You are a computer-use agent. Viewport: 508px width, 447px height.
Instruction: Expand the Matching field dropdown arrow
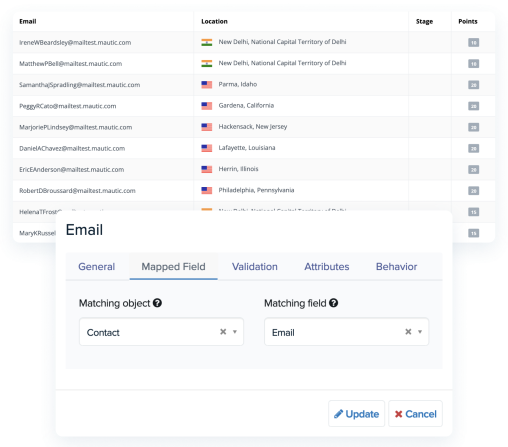tap(420, 332)
